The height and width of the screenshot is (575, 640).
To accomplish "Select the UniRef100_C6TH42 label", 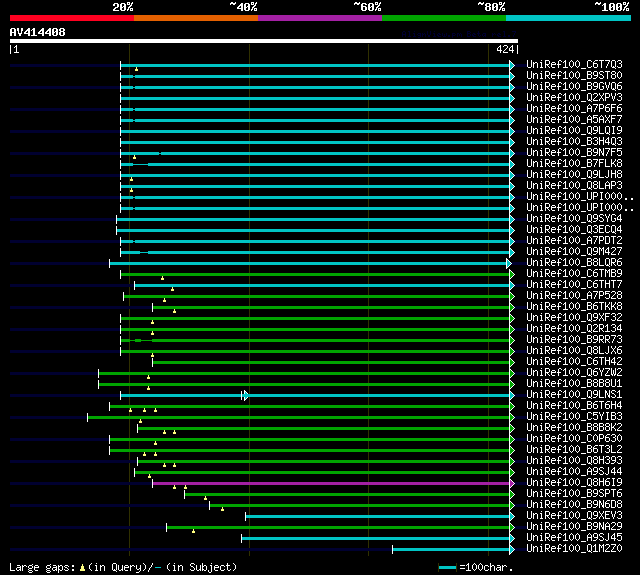I will click(x=574, y=362).
